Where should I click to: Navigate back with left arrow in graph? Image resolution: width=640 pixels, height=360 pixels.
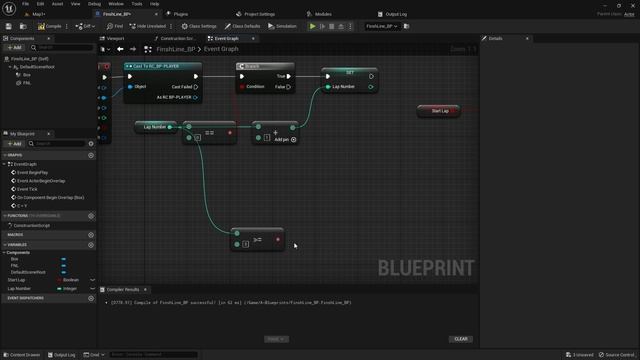click(x=120, y=49)
